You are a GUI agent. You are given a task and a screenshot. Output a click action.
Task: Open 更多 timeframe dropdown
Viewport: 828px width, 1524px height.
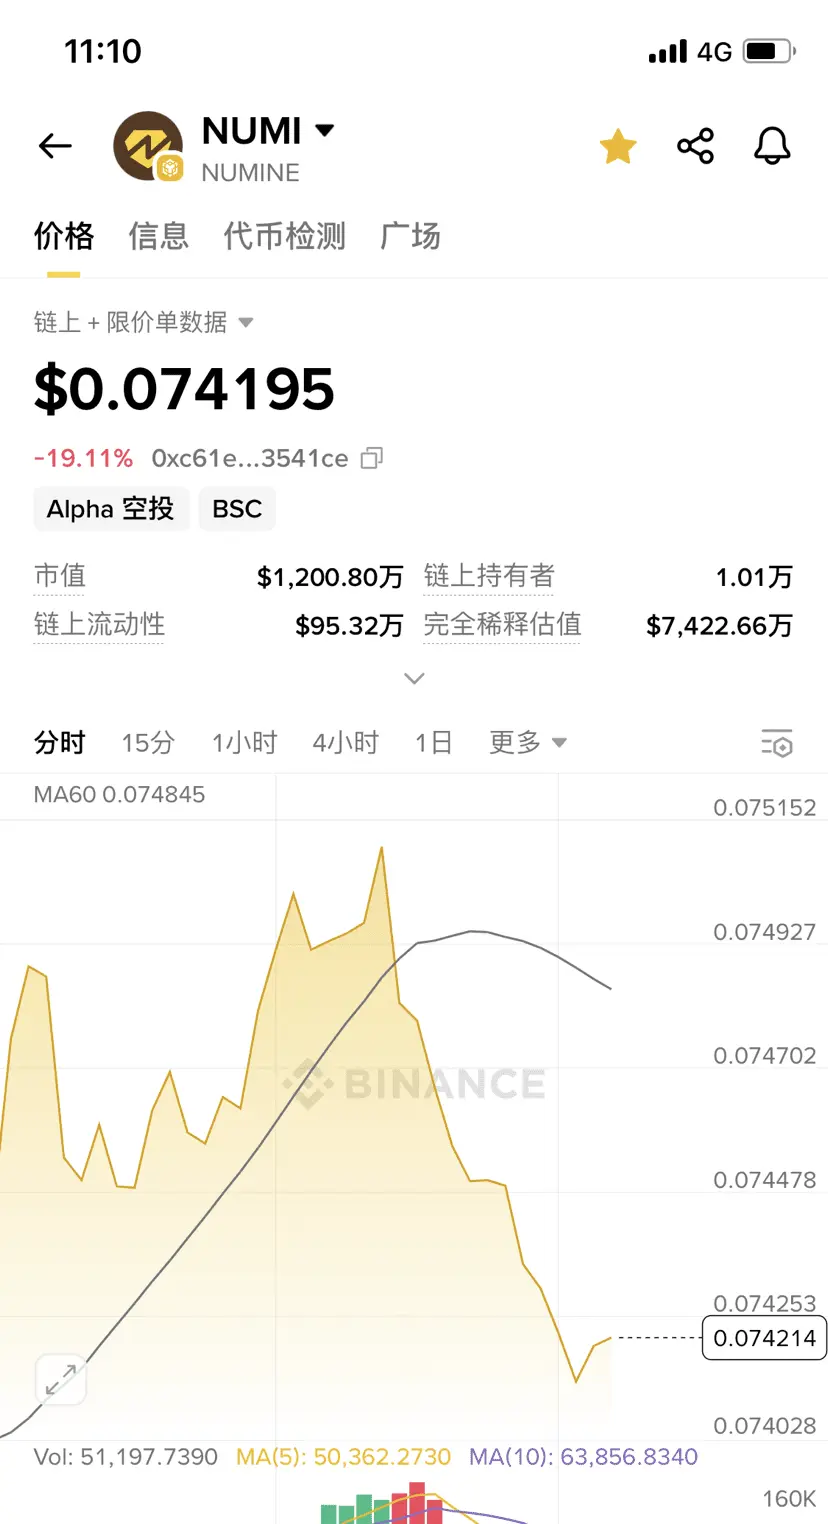[x=528, y=742]
